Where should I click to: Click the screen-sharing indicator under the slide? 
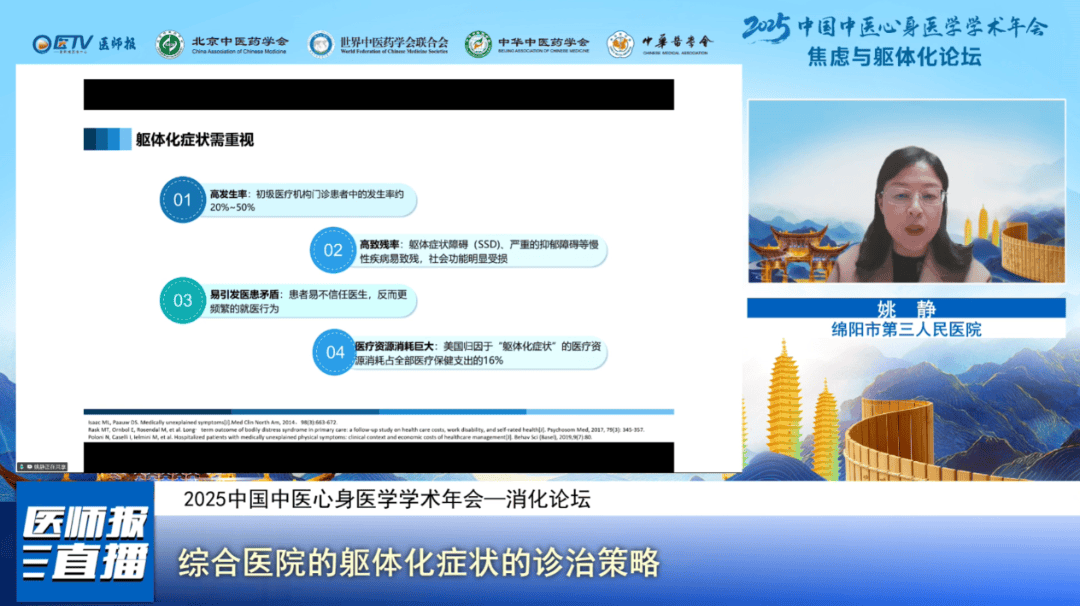[42, 467]
